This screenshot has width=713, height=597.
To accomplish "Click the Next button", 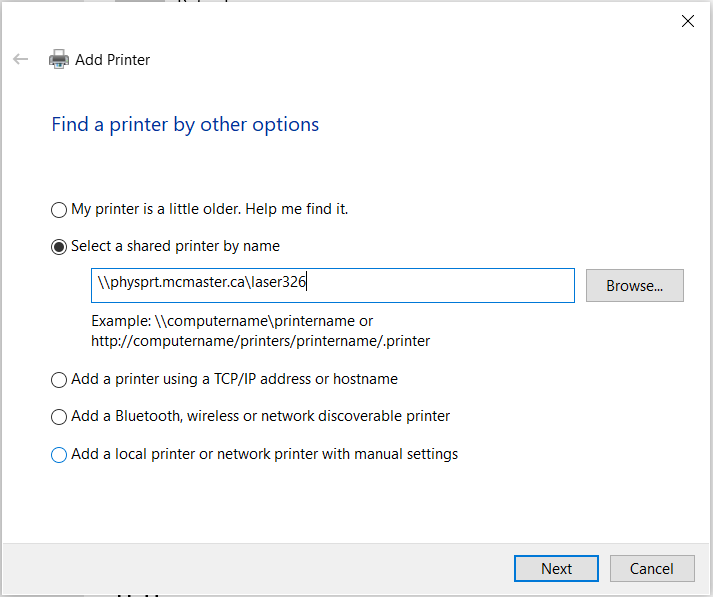I will pyautogui.click(x=556, y=569).
